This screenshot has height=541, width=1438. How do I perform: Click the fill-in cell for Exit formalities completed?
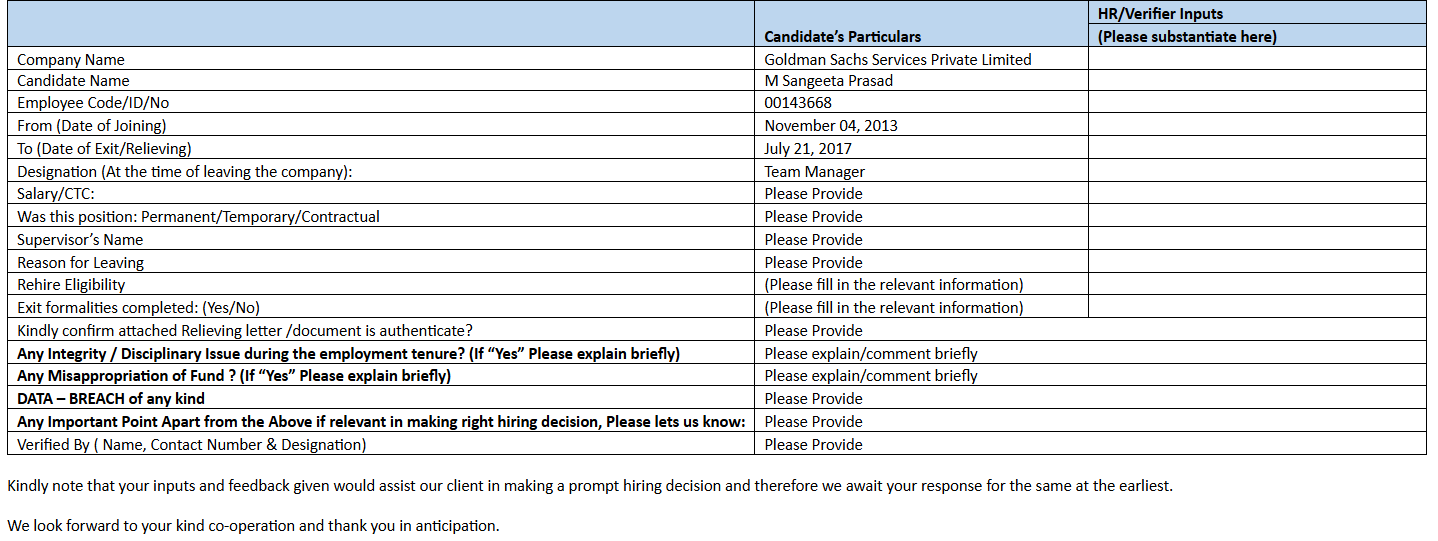[893, 308]
